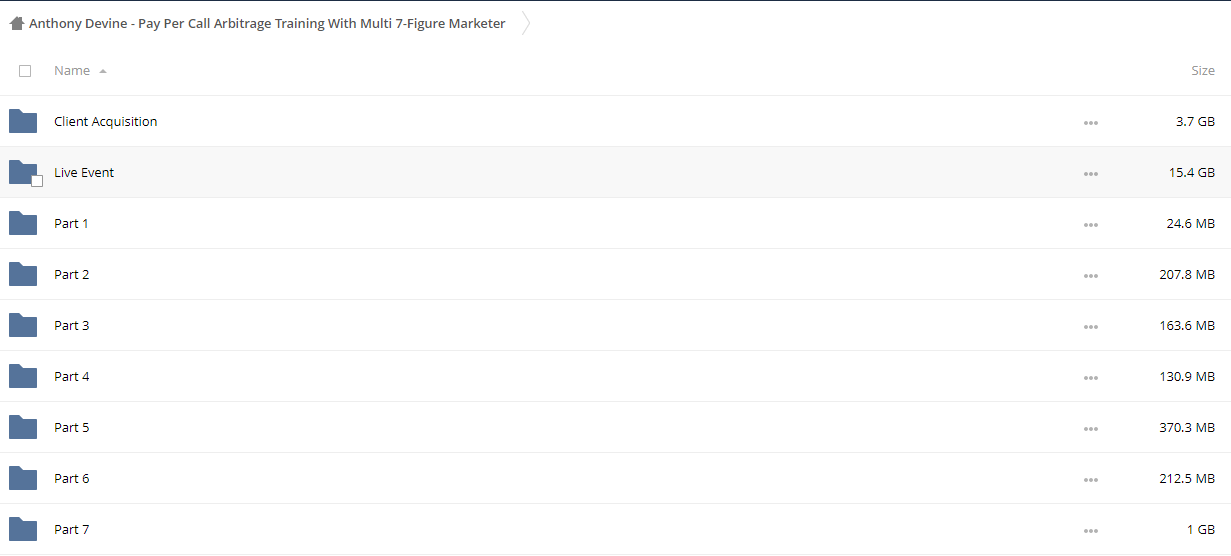Open the Part 7 folder icon
The height and width of the screenshot is (556, 1231).
click(x=23, y=530)
